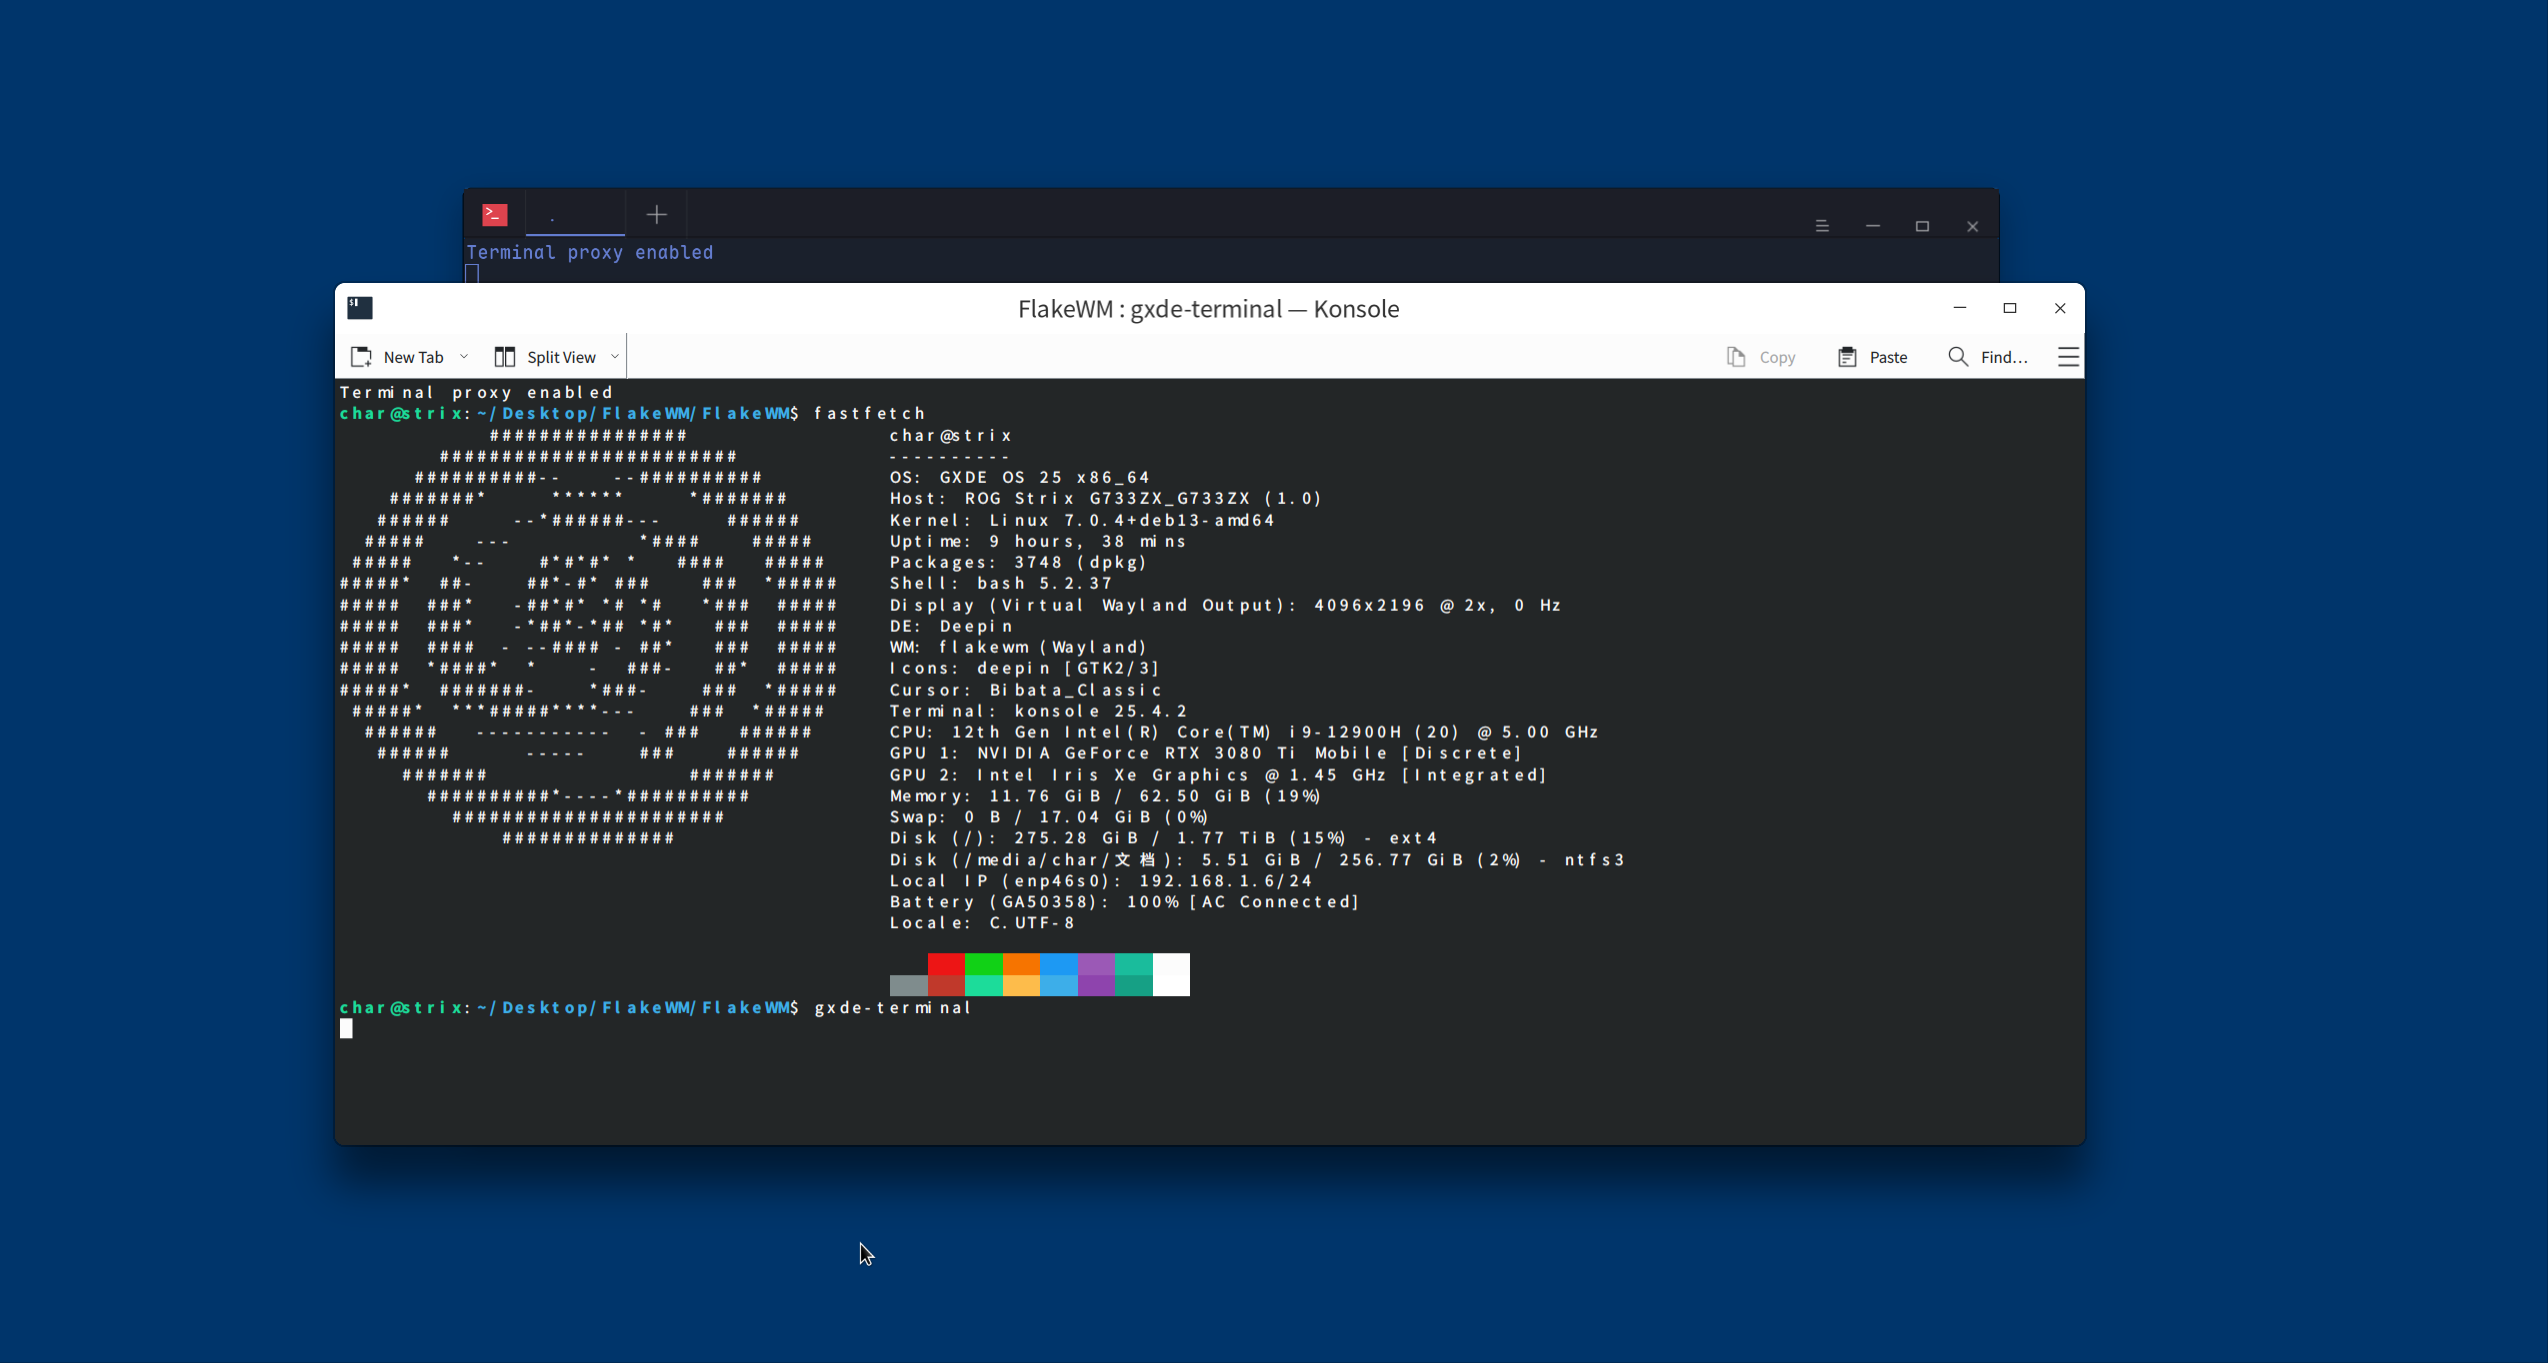This screenshot has width=2548, height=1363.
Task: Click the white color block in palette
Action: click(1171, 974)
